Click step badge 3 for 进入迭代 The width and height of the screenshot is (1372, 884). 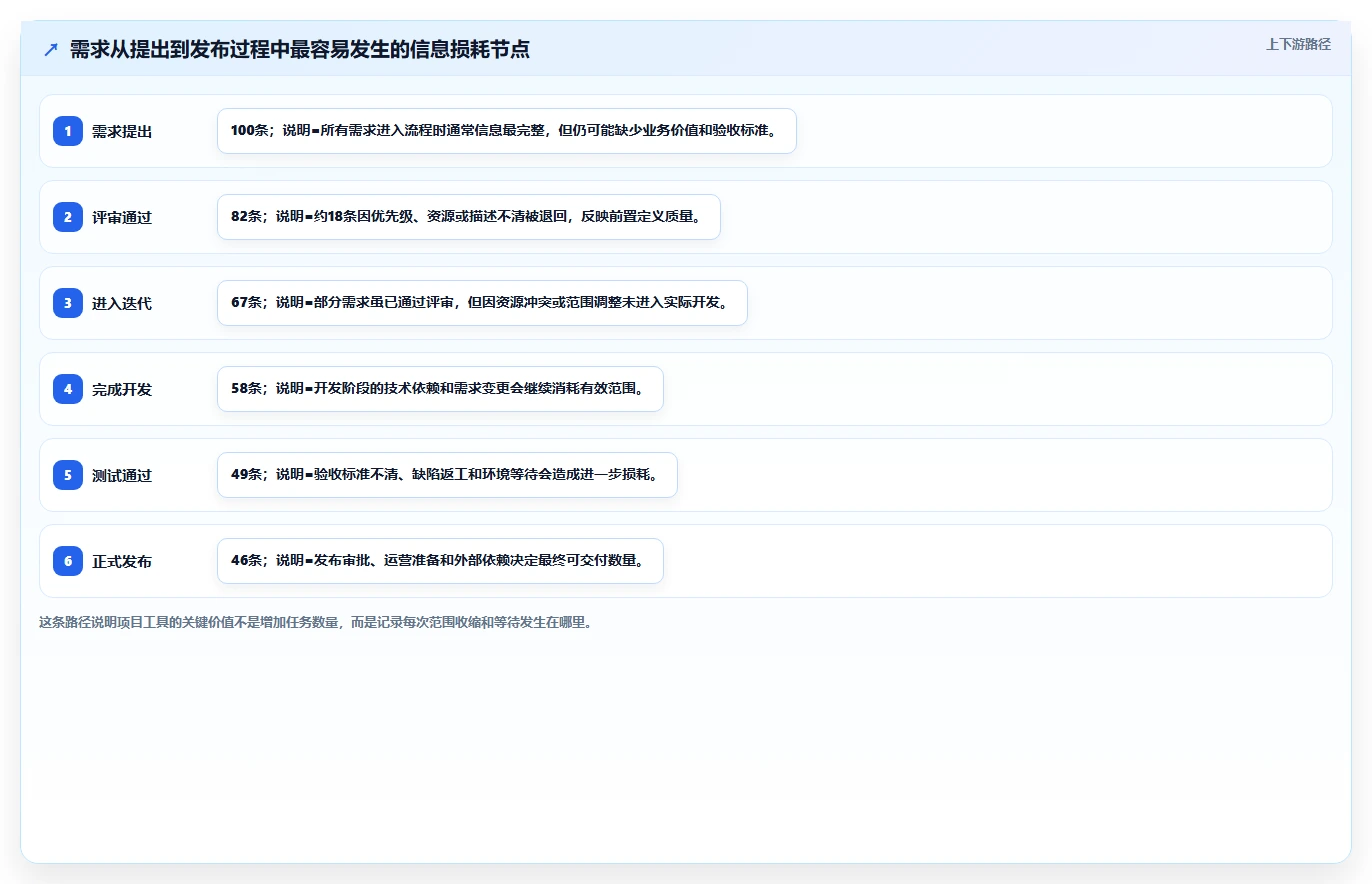click(x=68, y=303)
